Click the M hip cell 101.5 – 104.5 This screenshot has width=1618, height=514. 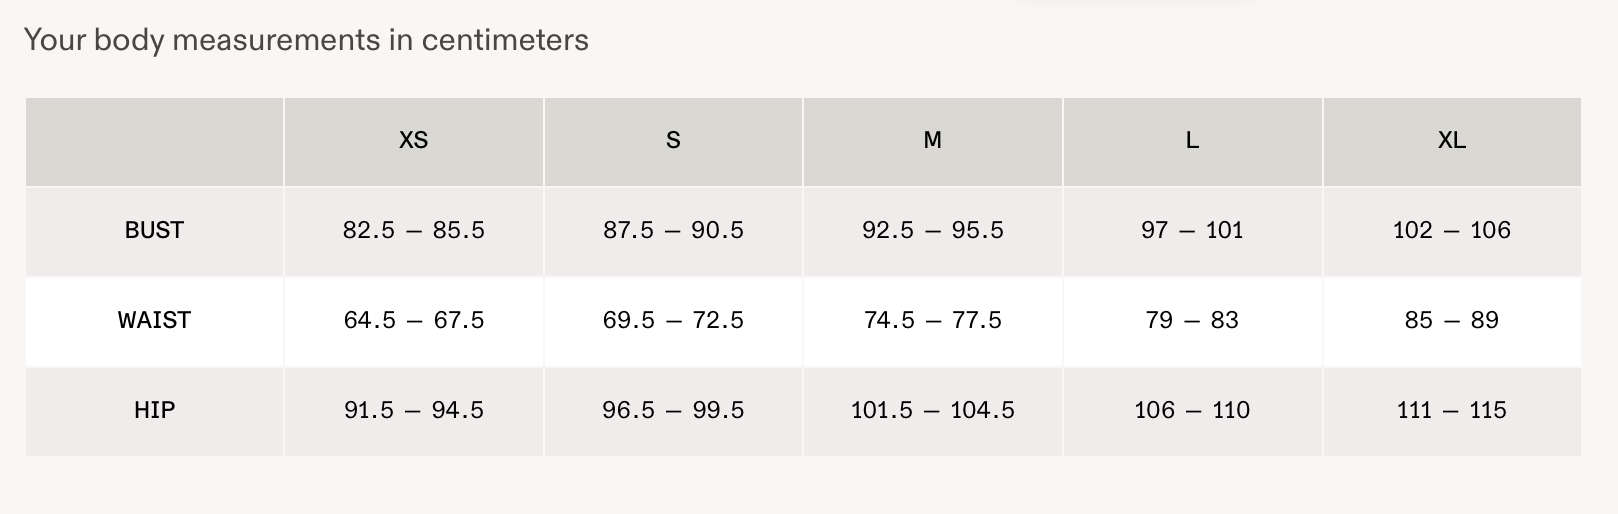(x=933, y=411)
